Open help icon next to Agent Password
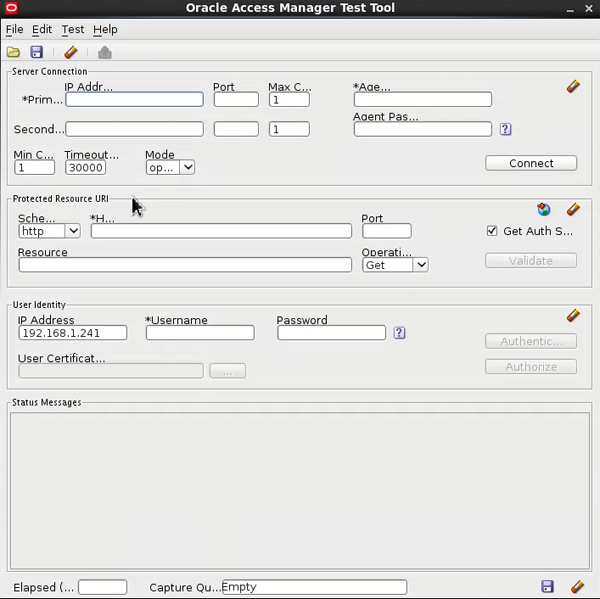 [505, 129]
